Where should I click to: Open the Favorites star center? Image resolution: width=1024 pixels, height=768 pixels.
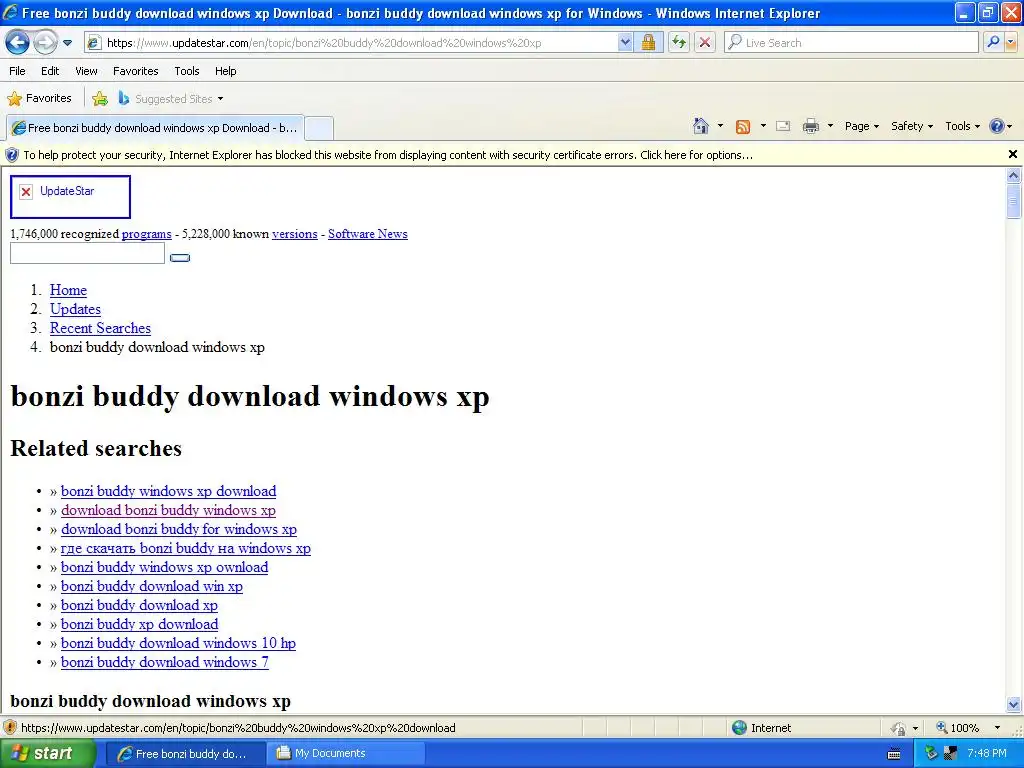pyautogui.click(x=39, y=99)
